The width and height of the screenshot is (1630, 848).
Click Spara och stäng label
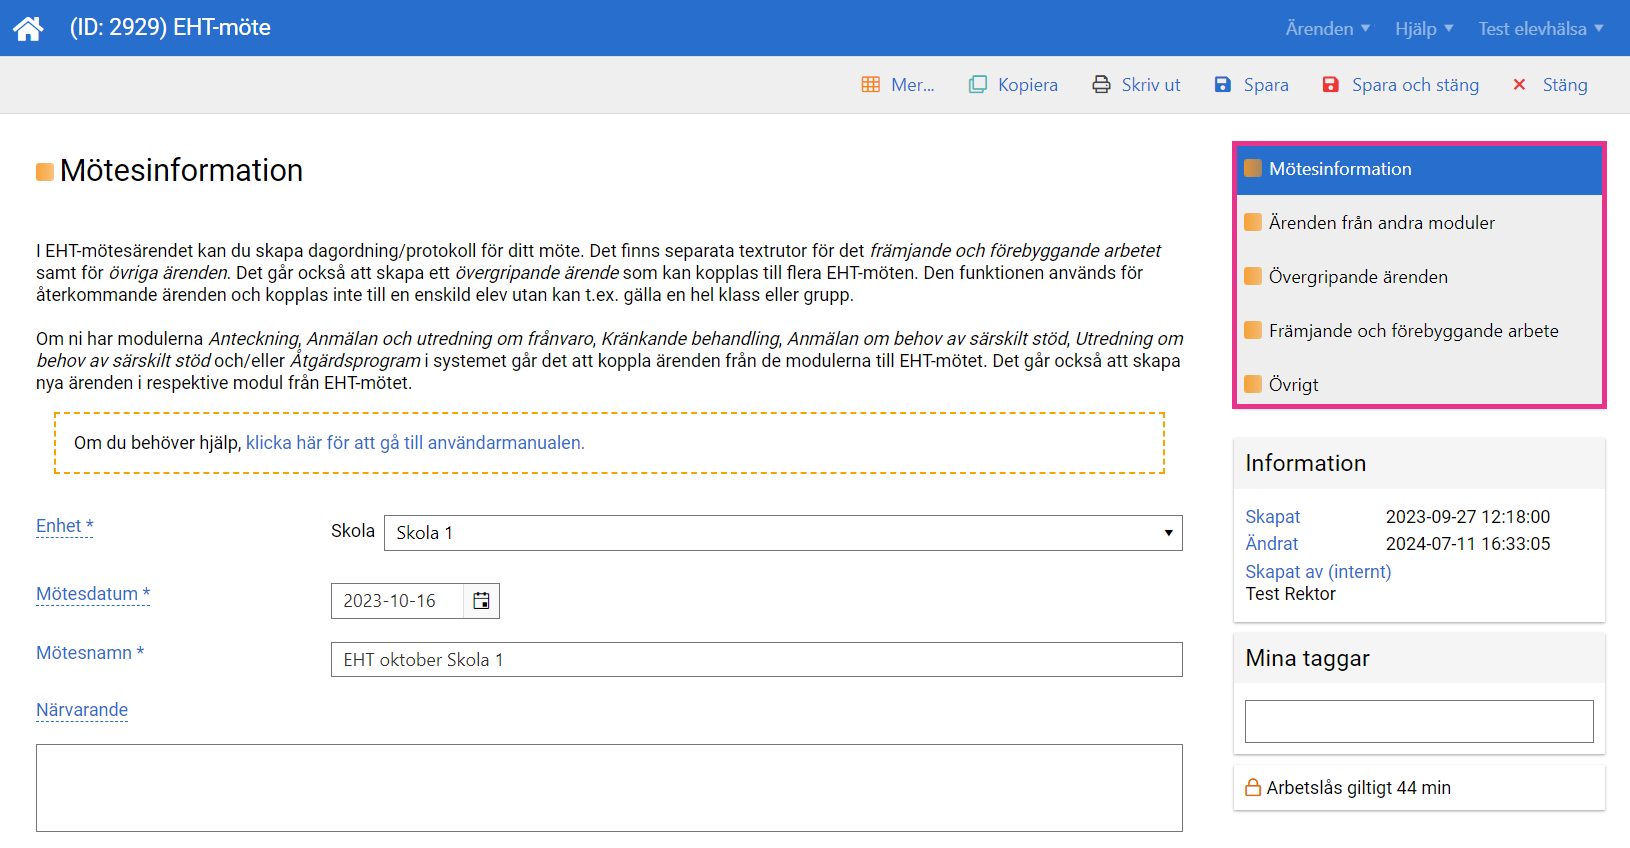[x=1415, y=85]
